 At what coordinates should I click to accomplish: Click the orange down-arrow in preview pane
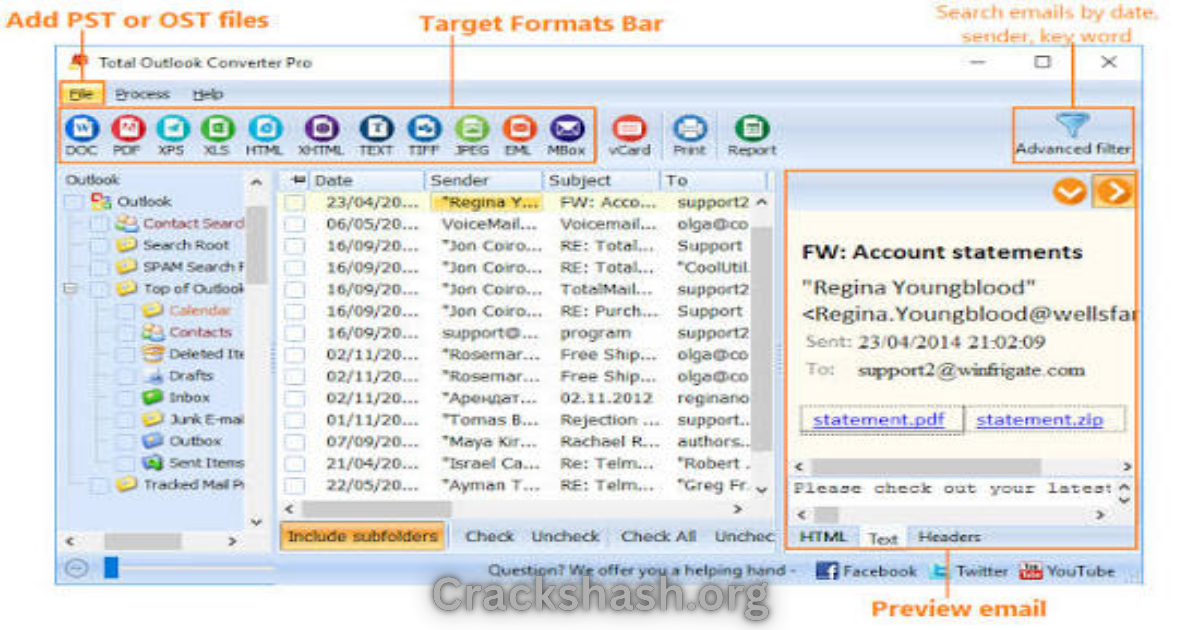[x=1069, y=190]
